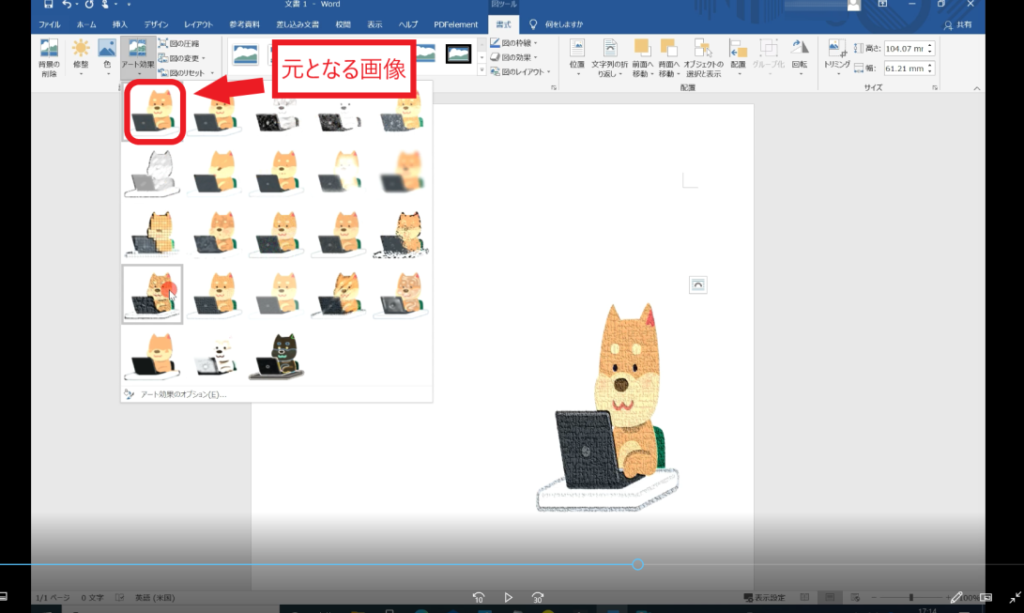Open the ファイル (File) tab
The width and height of the screenshot is (1024, 613).
click(x=50, y=23)
